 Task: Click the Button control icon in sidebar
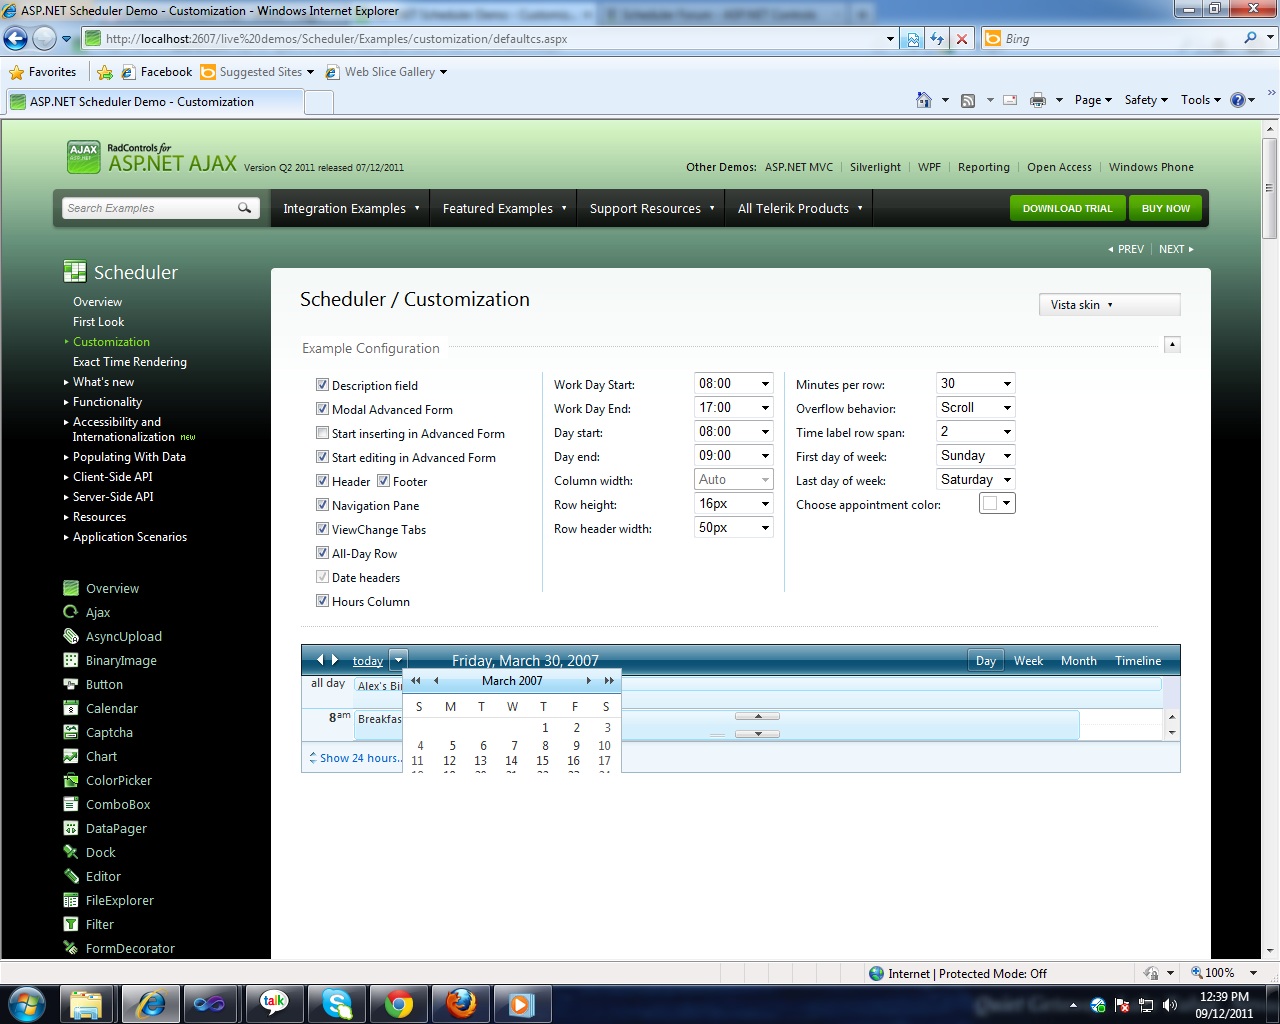pyautogui.click(x=71, y=684)
